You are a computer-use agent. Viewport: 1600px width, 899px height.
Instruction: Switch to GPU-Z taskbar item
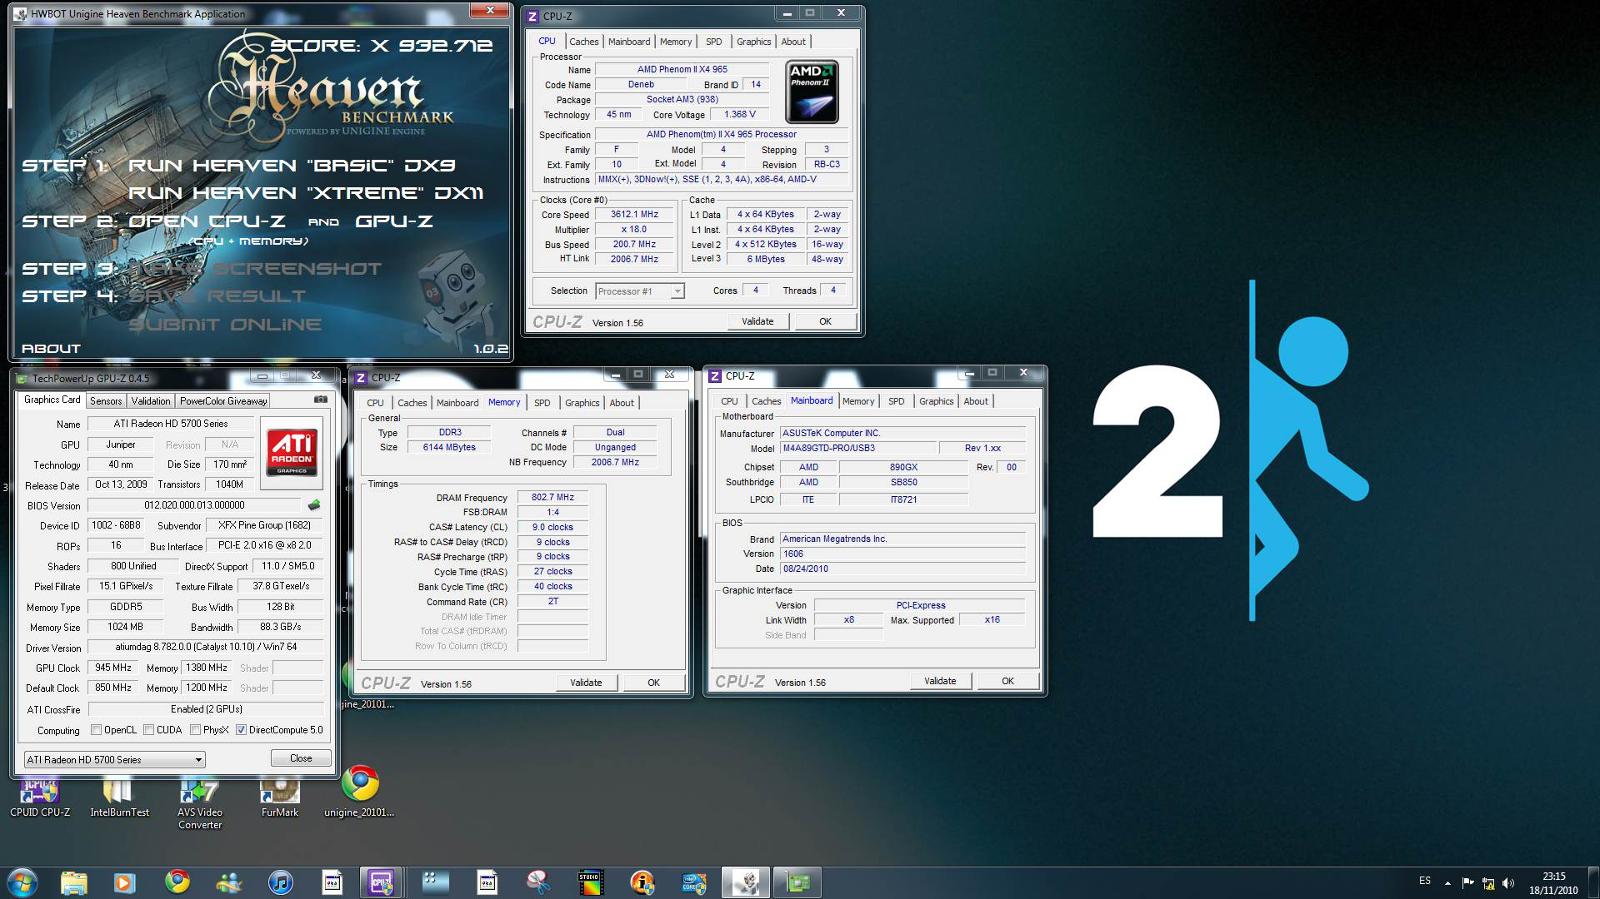coord(798,882)
